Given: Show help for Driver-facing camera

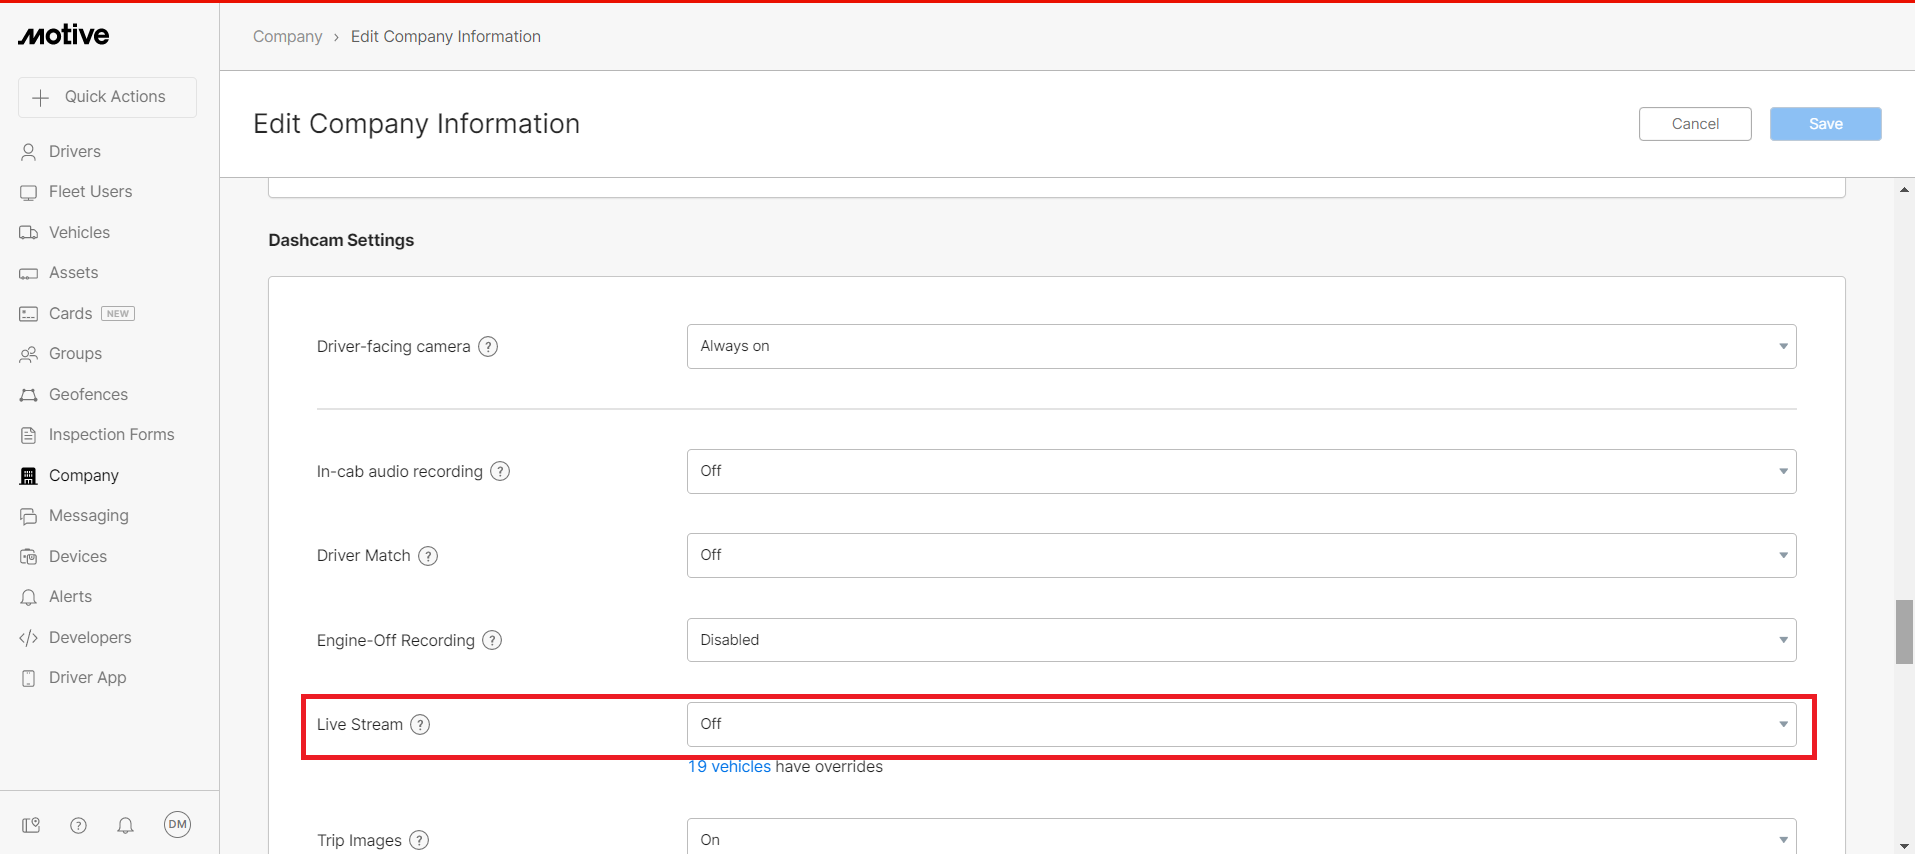Looking at the screenshot, I should 488,347.
